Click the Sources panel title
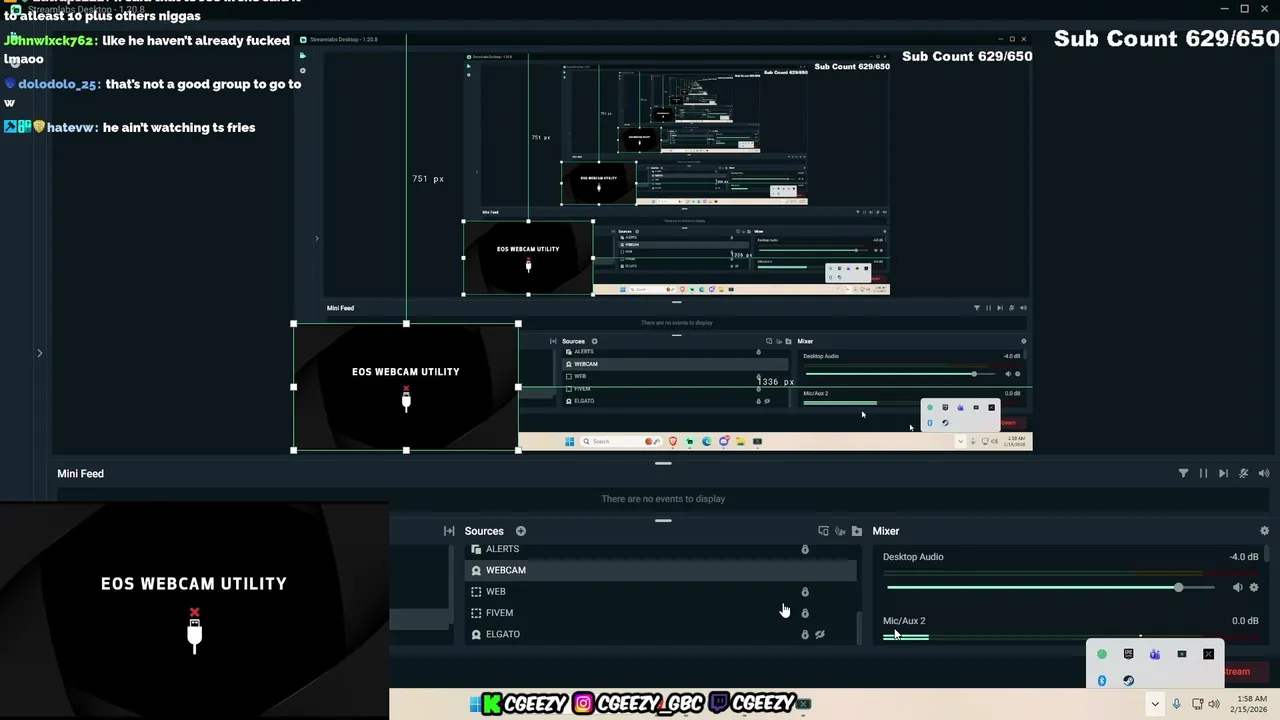Screen dimensions: 1280x720 (x=484, y=531)
